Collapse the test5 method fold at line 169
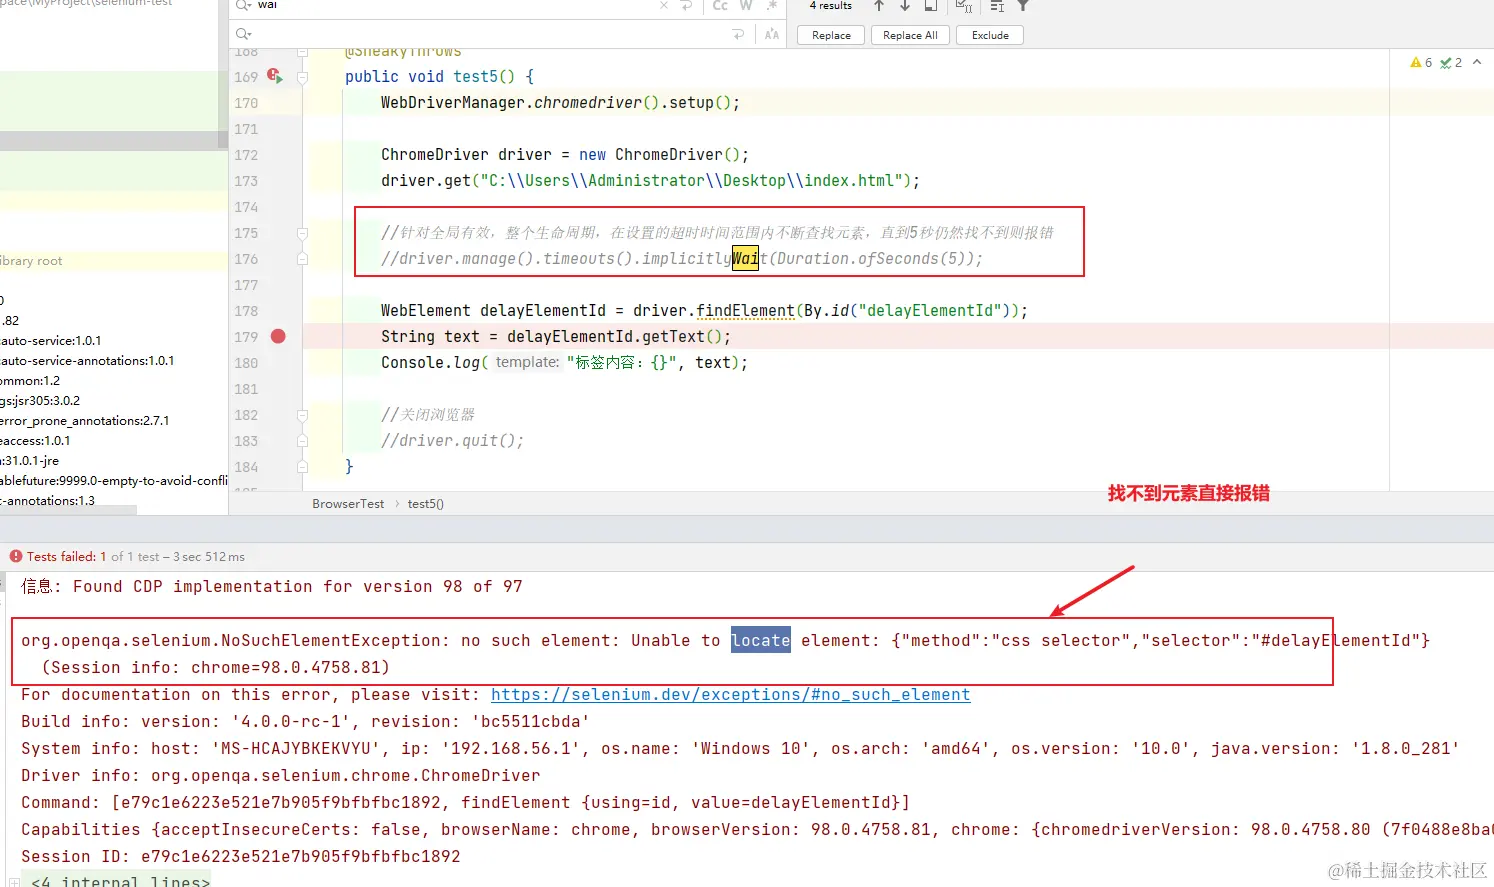 click(302, 77)
